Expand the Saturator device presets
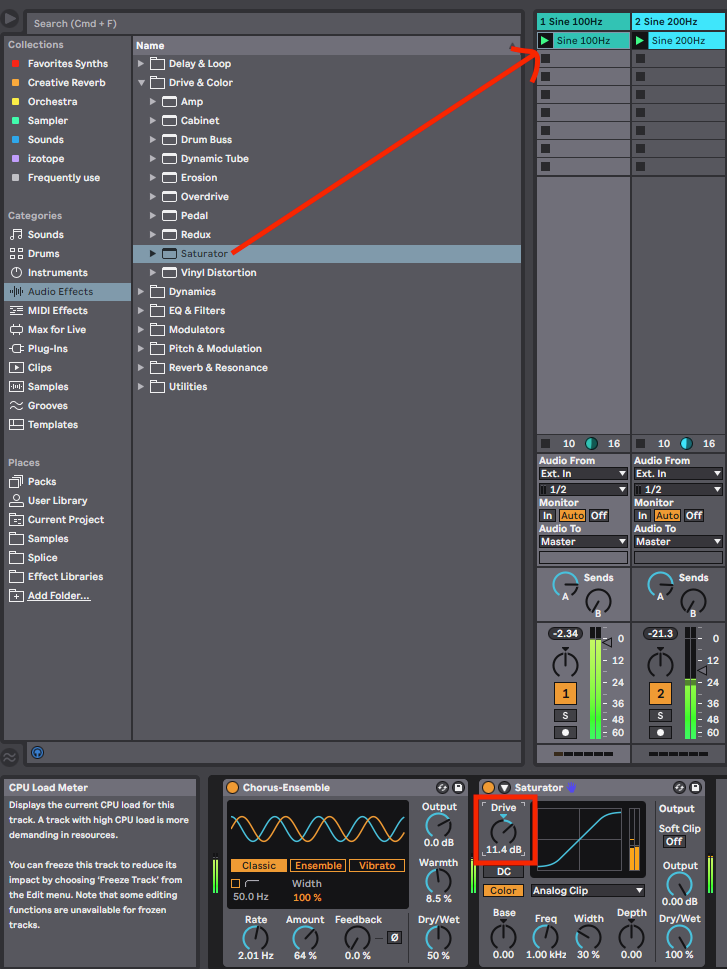727x969 pixels. [x=153, y=253]
